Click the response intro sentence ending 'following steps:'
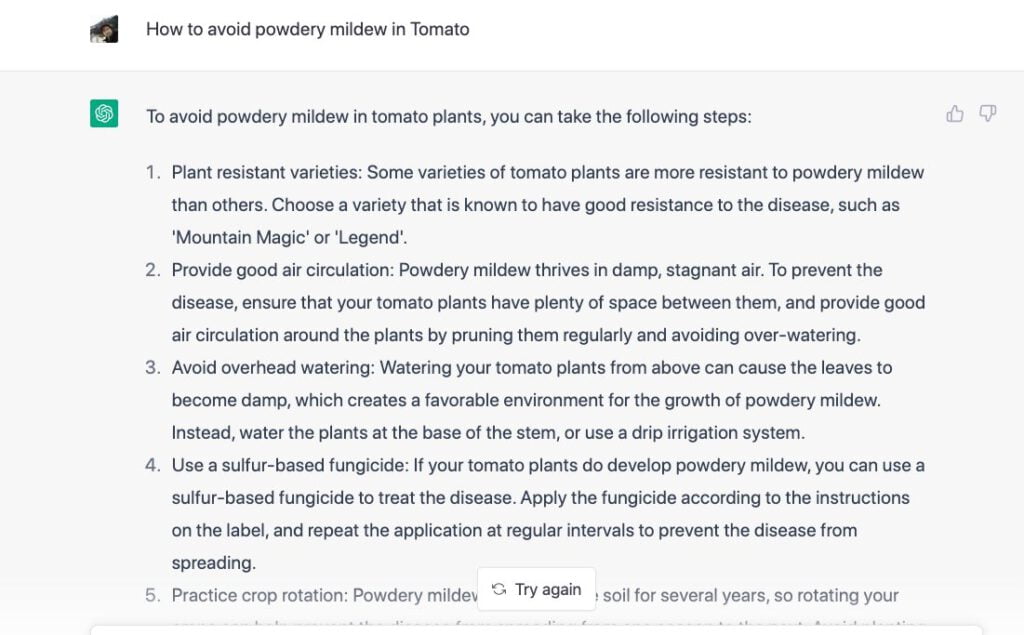 coord(448,116)
